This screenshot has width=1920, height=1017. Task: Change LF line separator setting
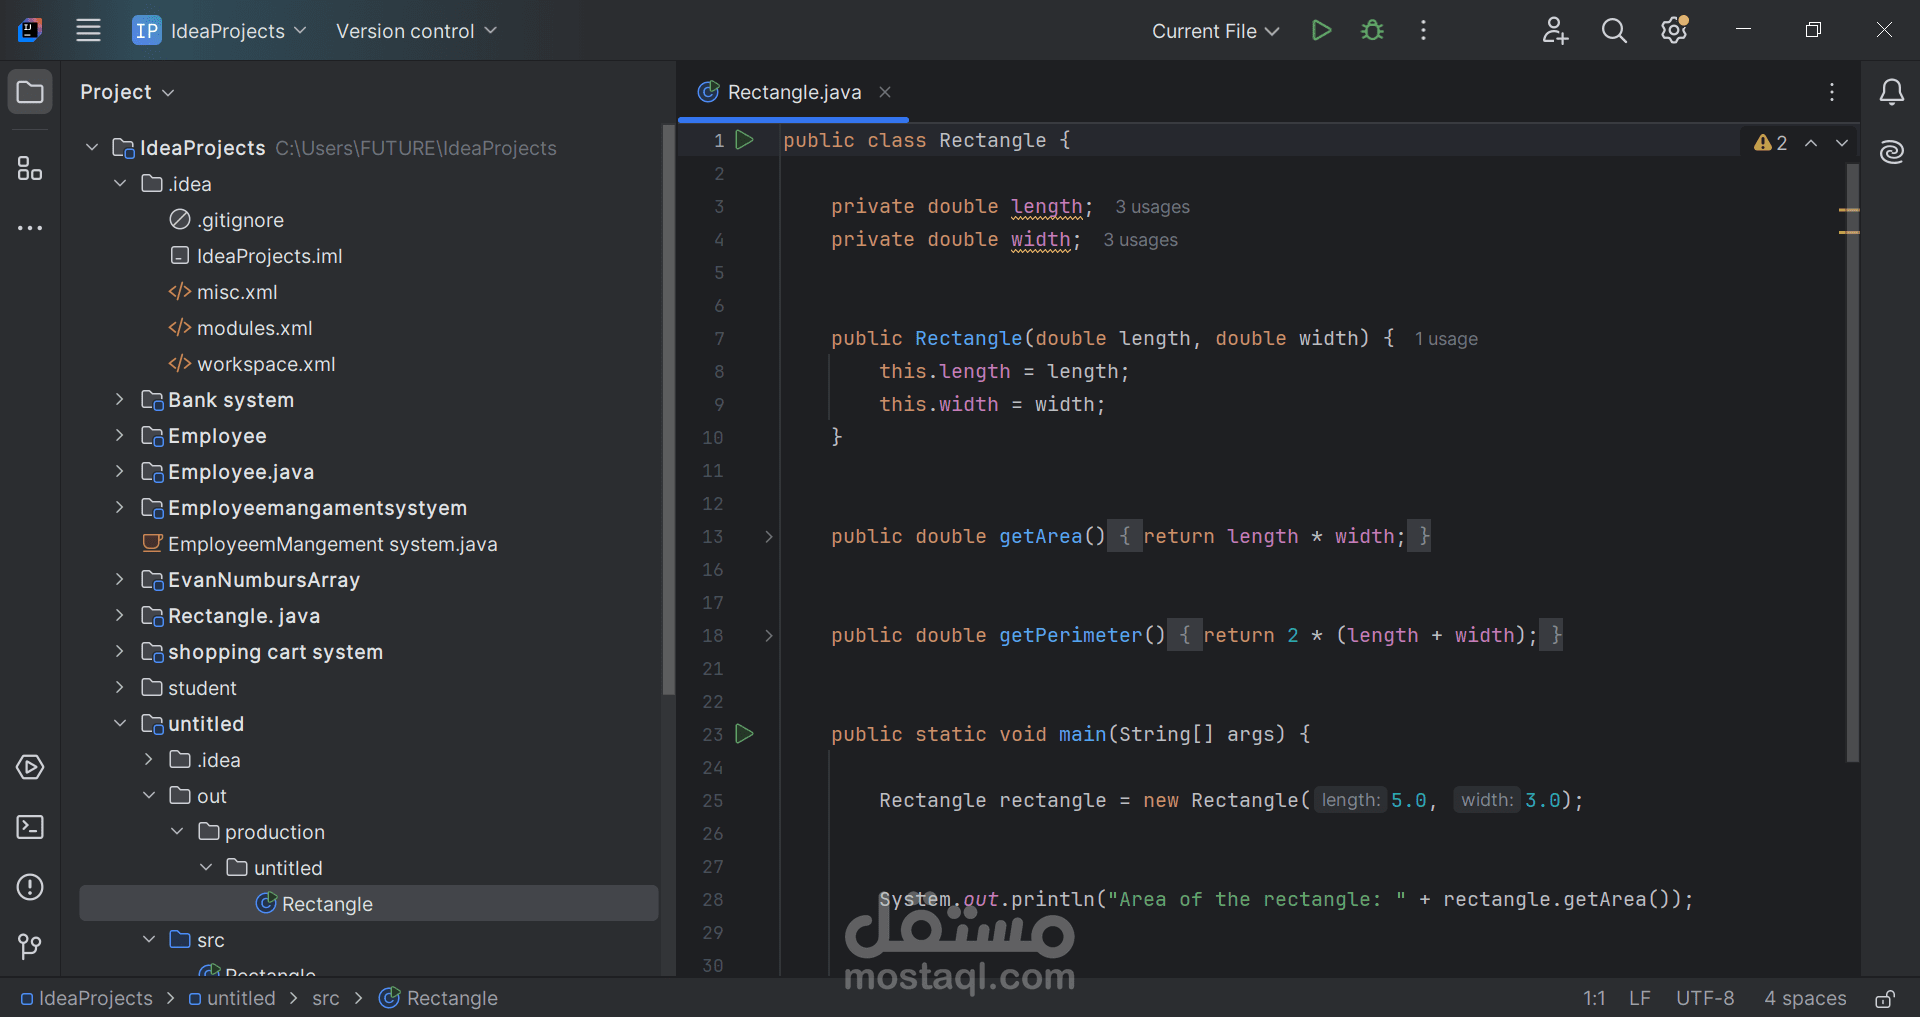(1639, 998)
